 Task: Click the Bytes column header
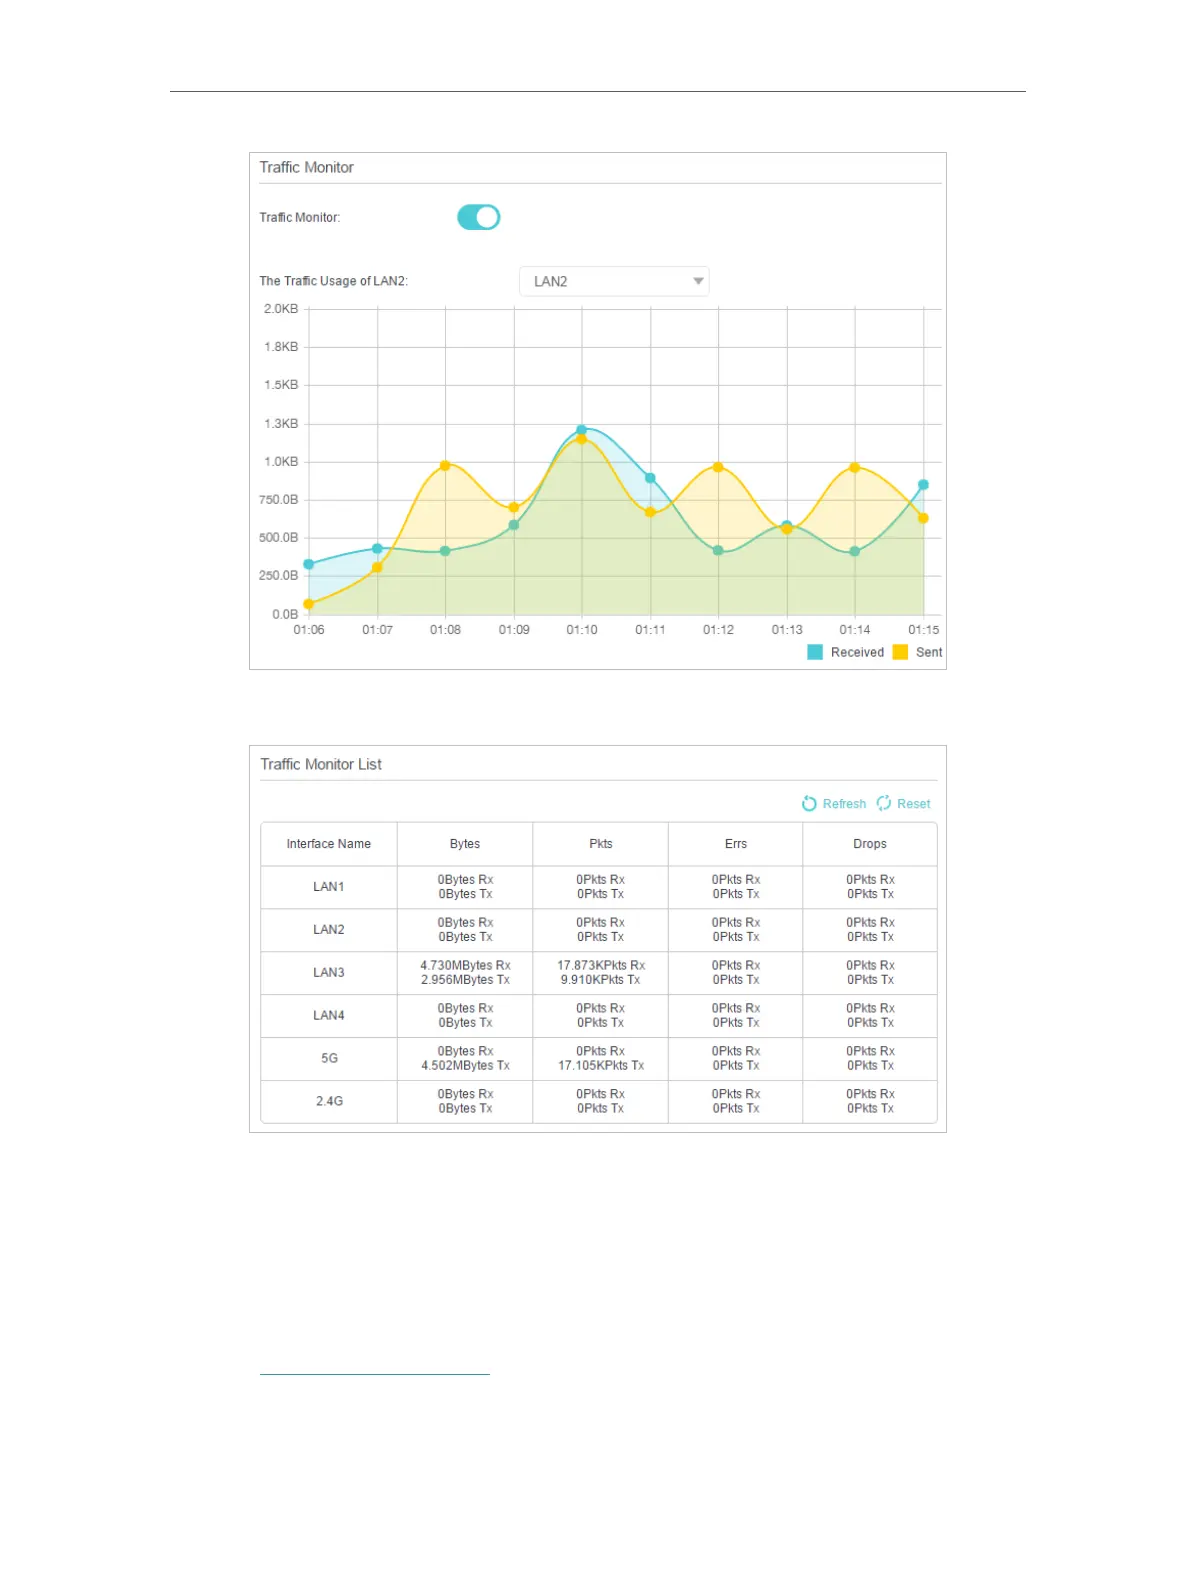pyautogui.click(x=465, y=844)
